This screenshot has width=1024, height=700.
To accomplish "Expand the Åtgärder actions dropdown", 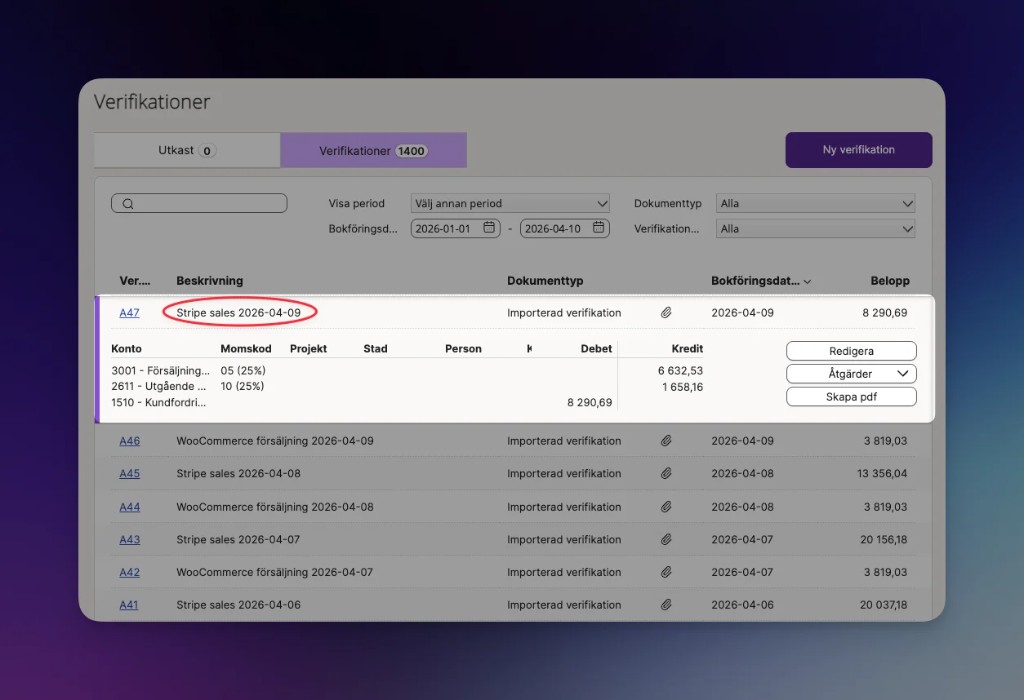I will click(851, 374).
